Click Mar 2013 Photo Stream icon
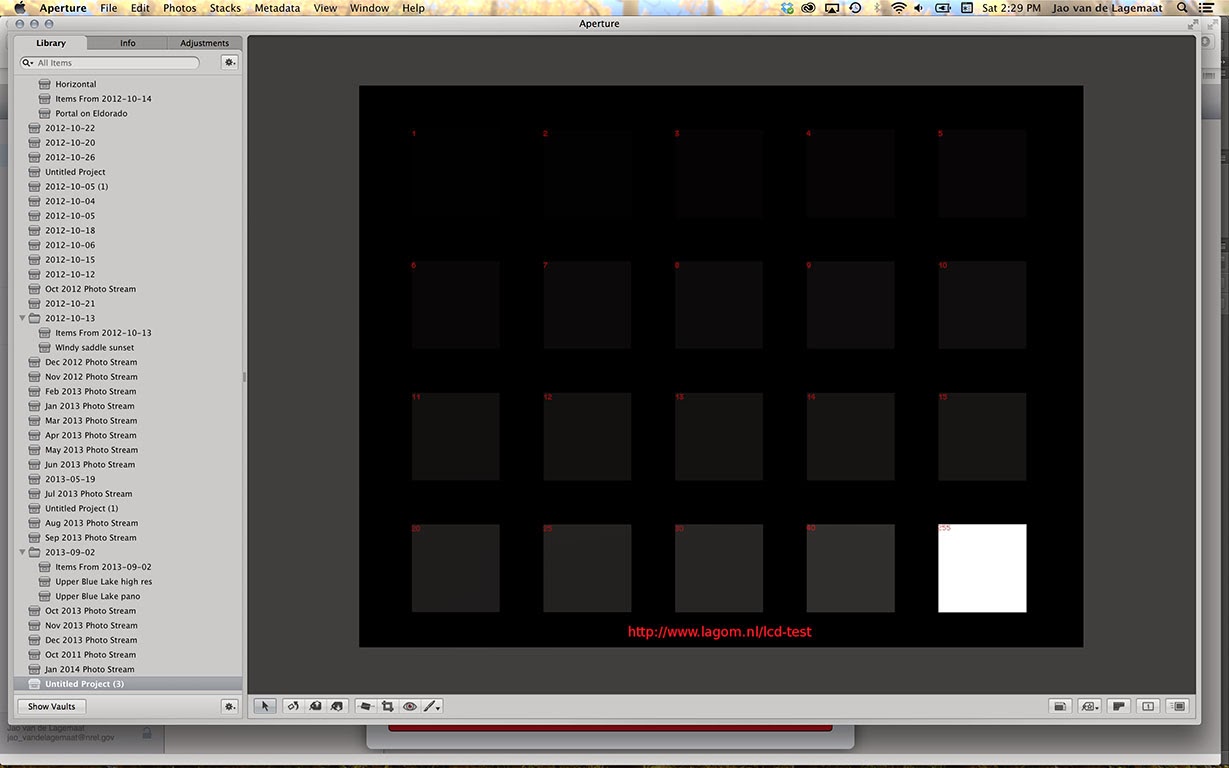The height and width of the screenshot is (768, 1229). 34,421
